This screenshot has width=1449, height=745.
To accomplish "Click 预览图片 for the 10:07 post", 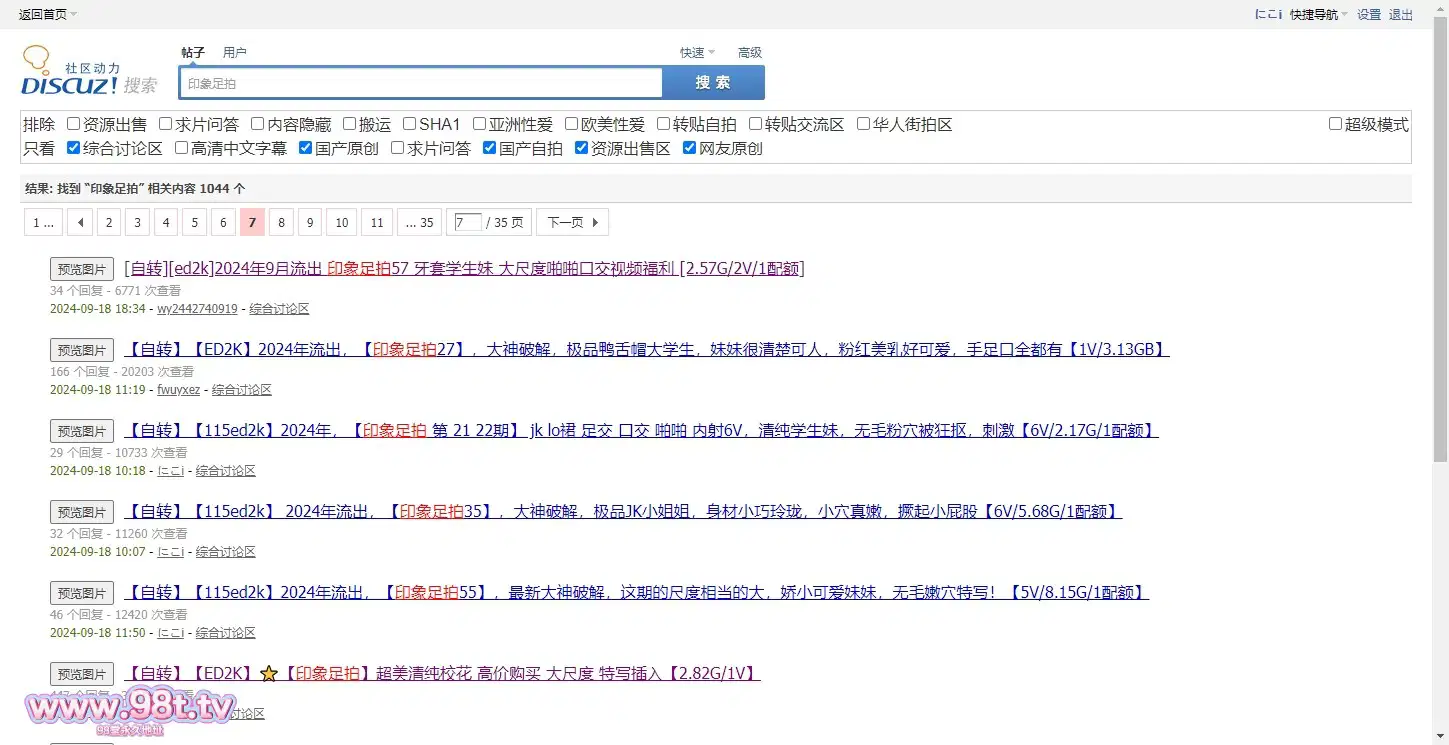I will click(x=82, y=512).
